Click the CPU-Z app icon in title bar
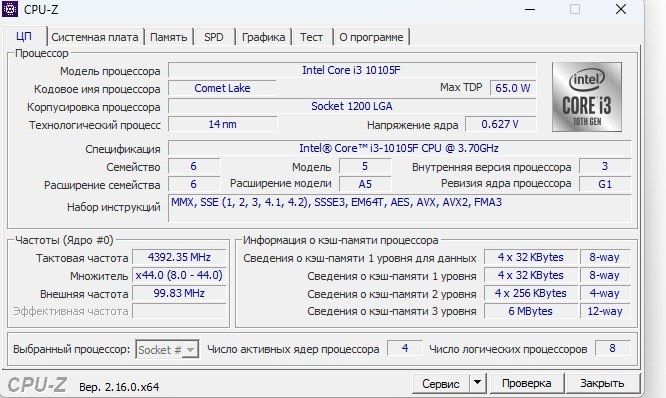The image size is (666, 398). click(10, 8)
